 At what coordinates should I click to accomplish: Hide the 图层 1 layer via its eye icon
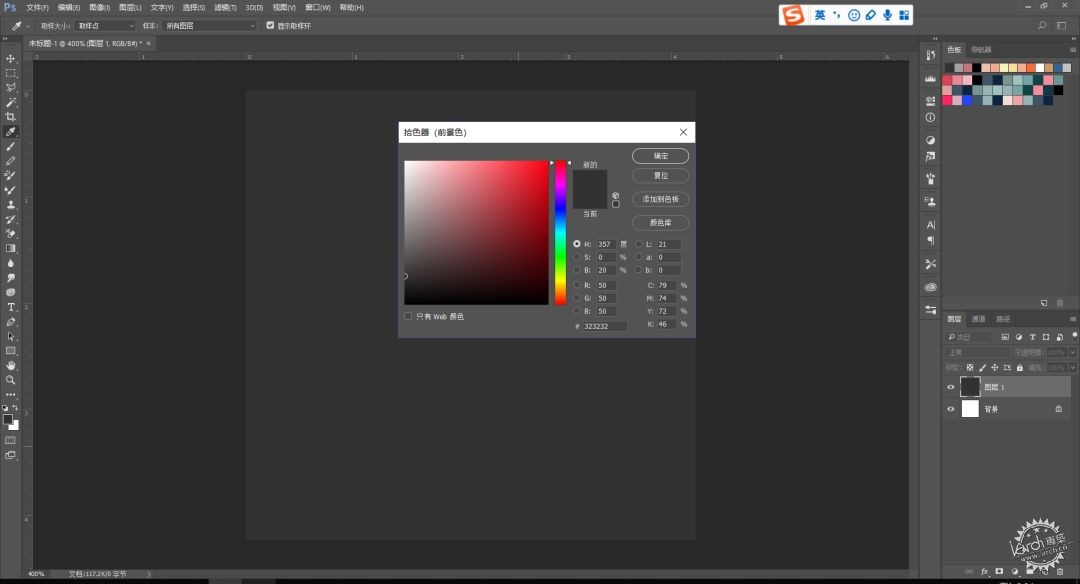(x=951, y=387)
